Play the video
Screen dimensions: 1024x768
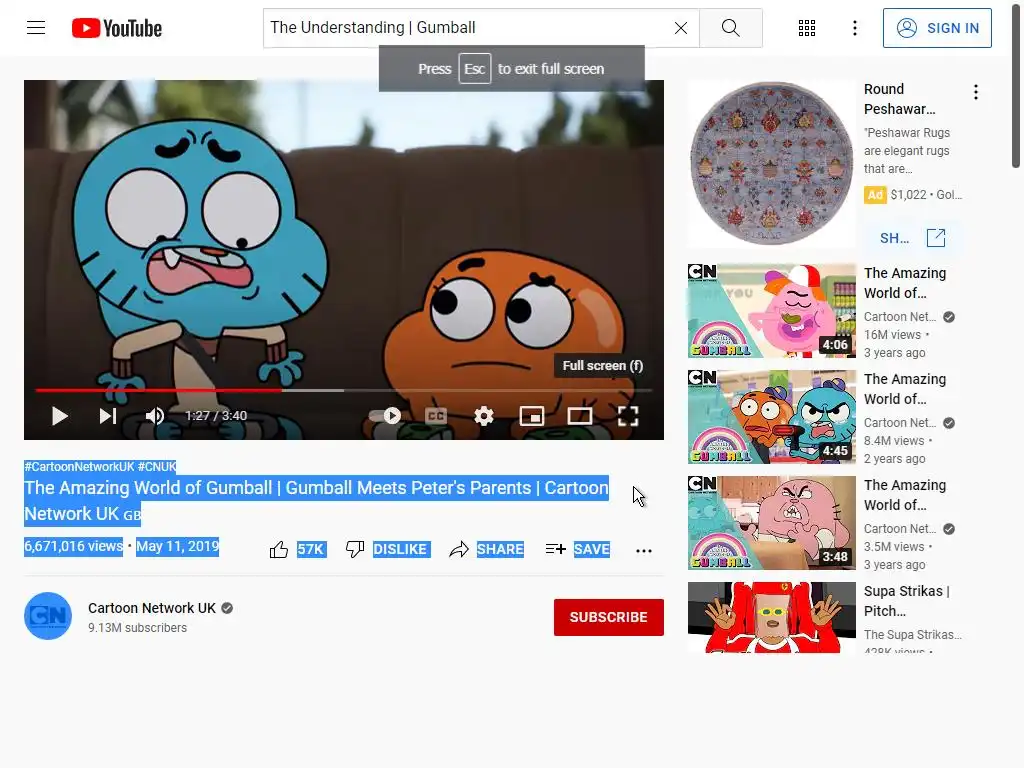point(59,416)
